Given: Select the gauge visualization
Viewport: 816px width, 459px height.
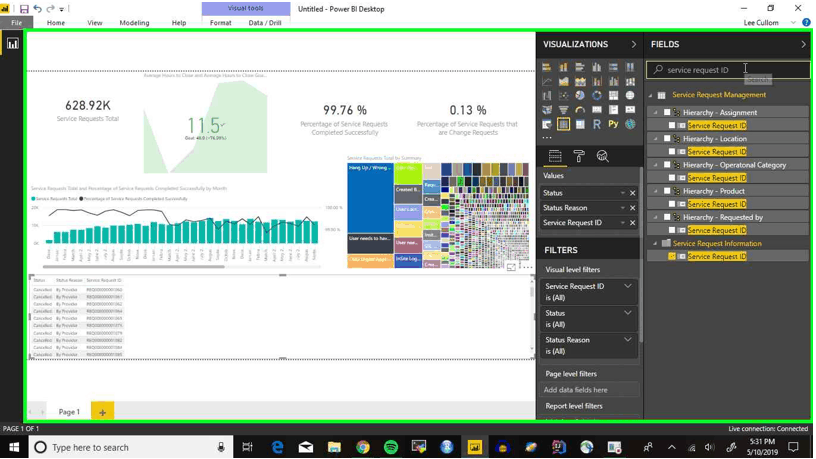Looking at the screenshot, I should [580, 110].
